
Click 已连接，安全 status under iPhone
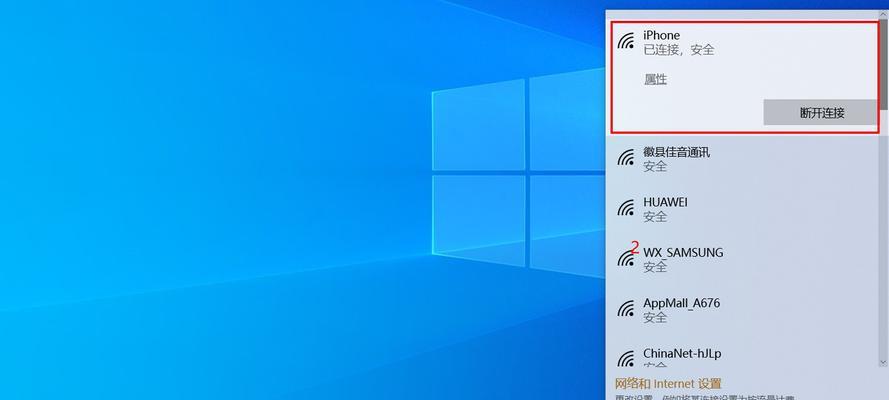pyautogui.click(x=679, y=50)
